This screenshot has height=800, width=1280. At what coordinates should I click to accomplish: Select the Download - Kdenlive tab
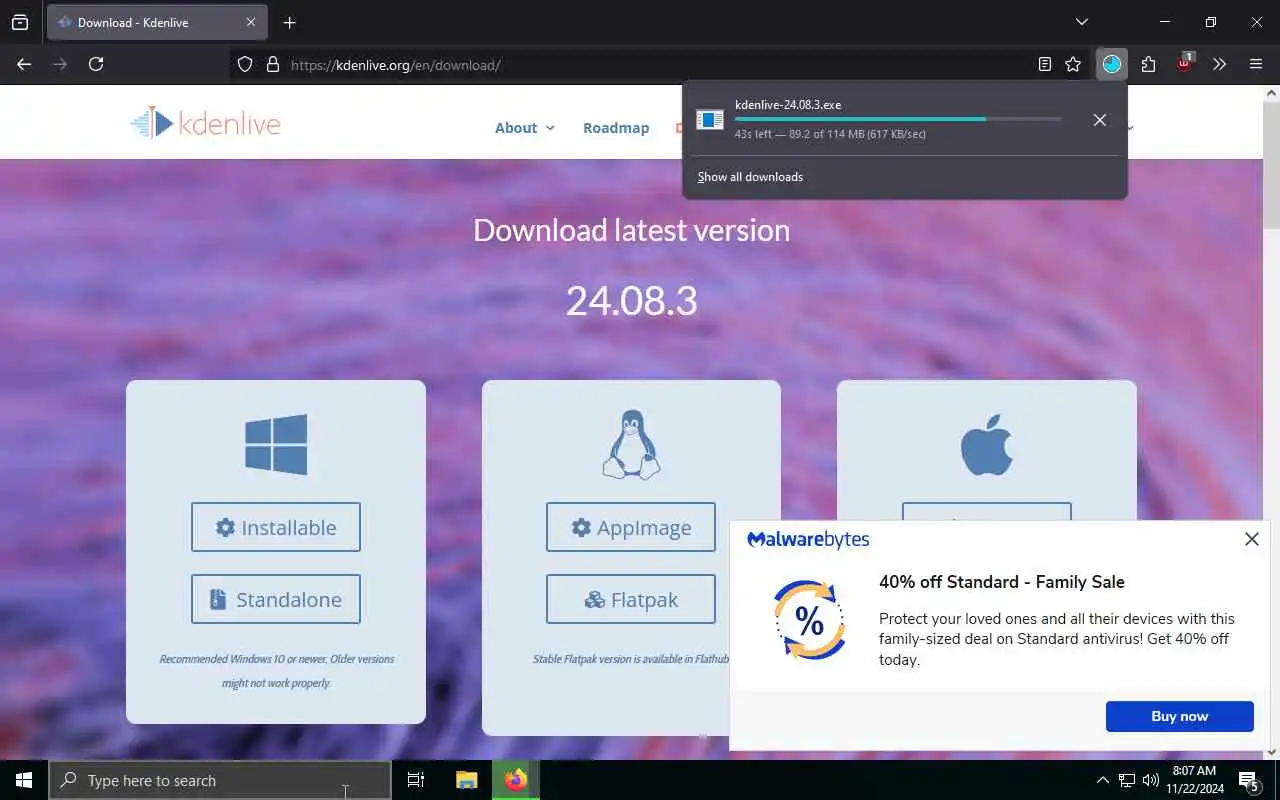point(155,22)
